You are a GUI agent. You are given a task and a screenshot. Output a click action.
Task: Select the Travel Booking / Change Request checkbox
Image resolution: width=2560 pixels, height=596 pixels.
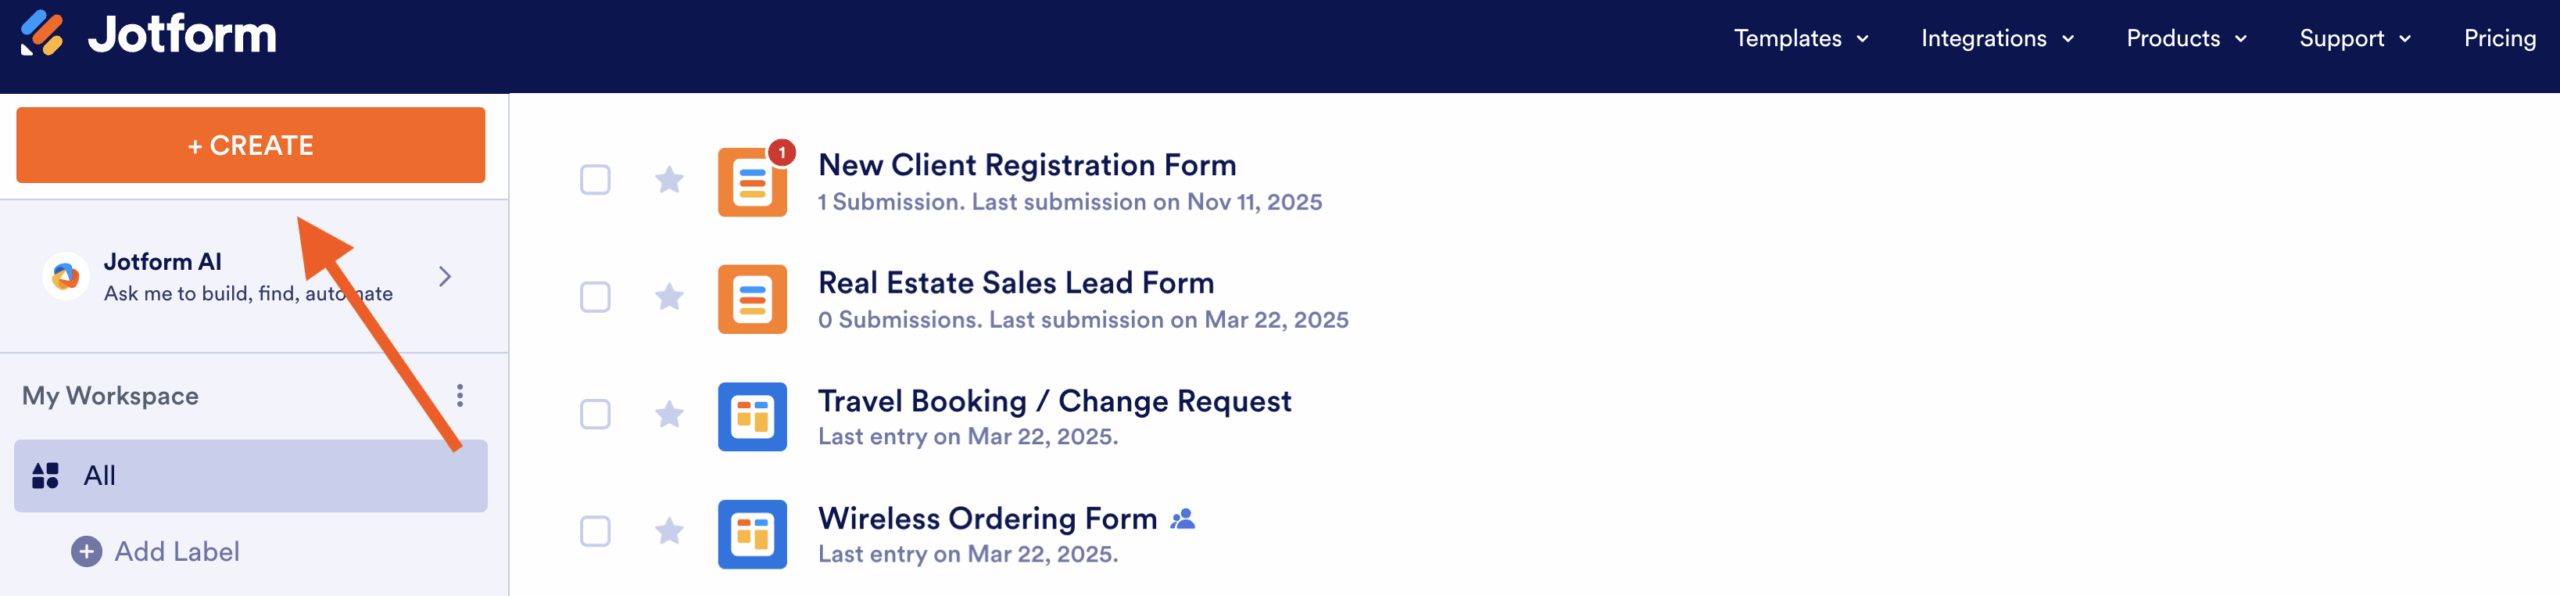[x=595, y=414]
